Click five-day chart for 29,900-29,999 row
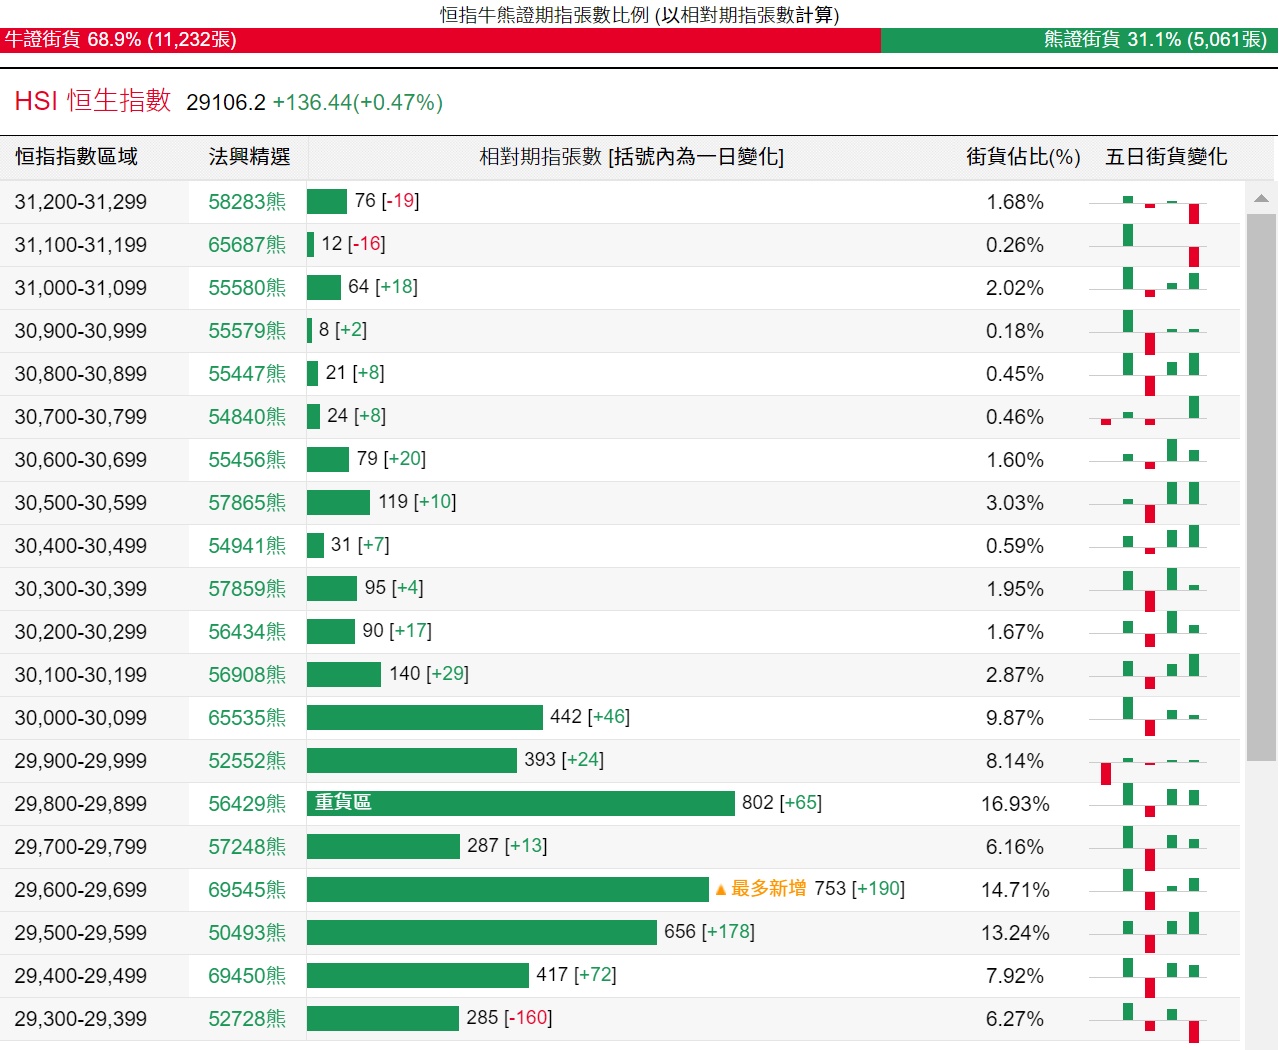1279x1050 pixels. 1150,770
